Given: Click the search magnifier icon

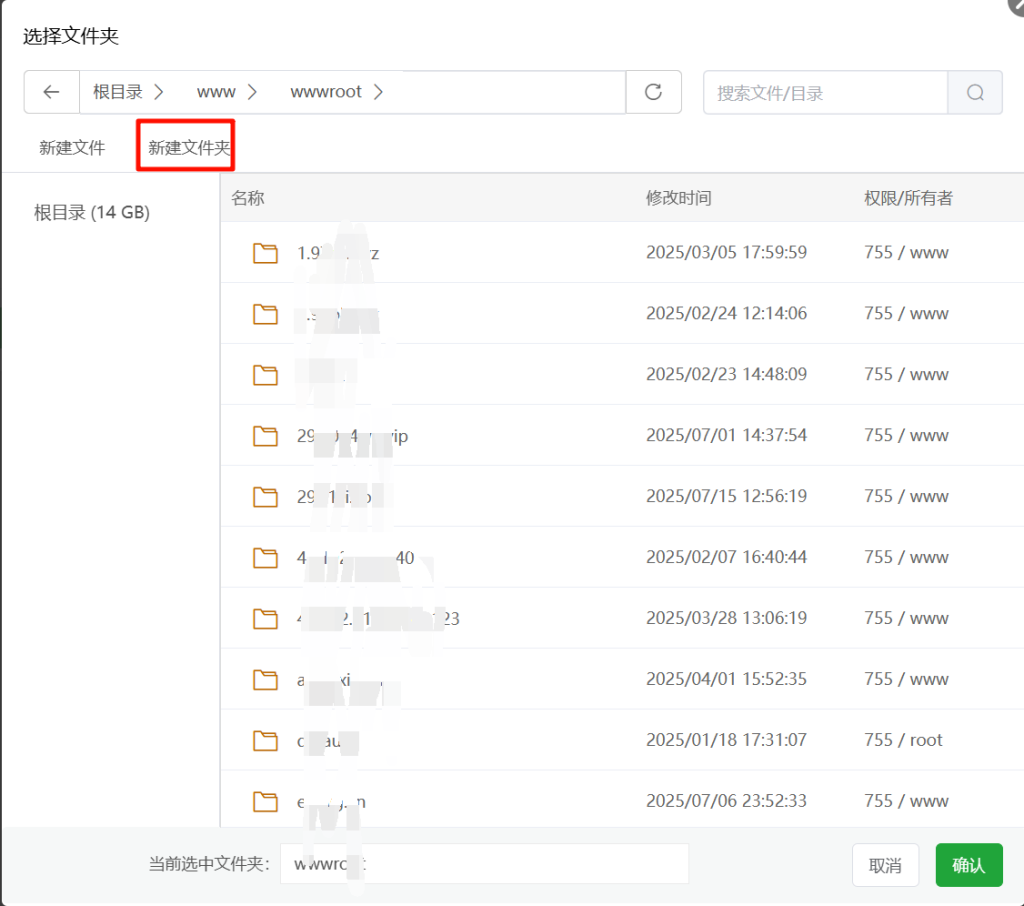Looking at the screenshot, I should tap(974, 91).
